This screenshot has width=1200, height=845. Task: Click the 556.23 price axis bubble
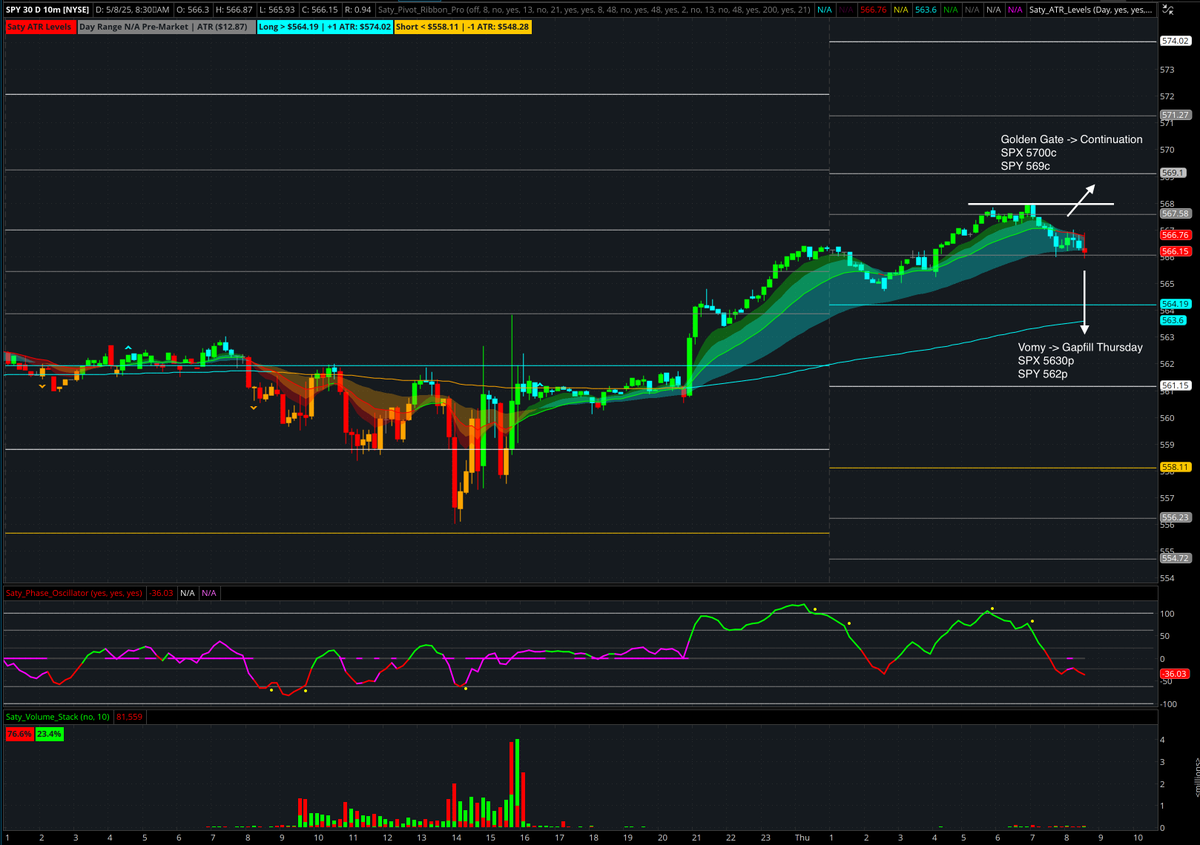tap(1174, 518)
